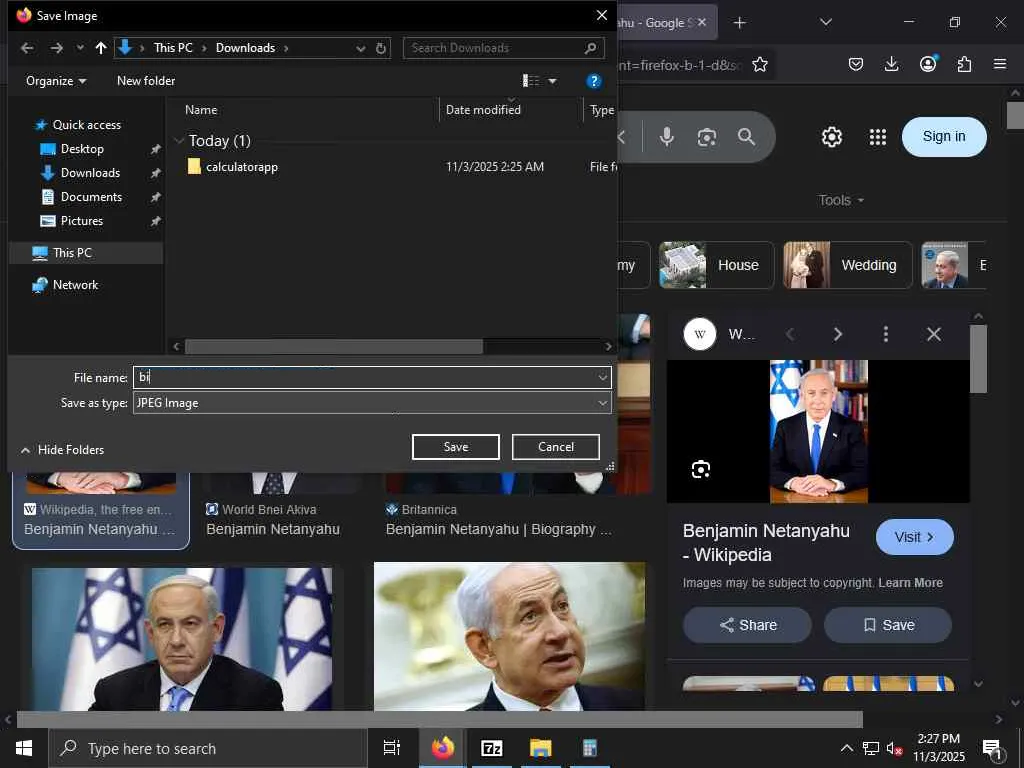Screen dimensions: 1024x768
Task: Go up one folder level
Action: tap(101, 48)
